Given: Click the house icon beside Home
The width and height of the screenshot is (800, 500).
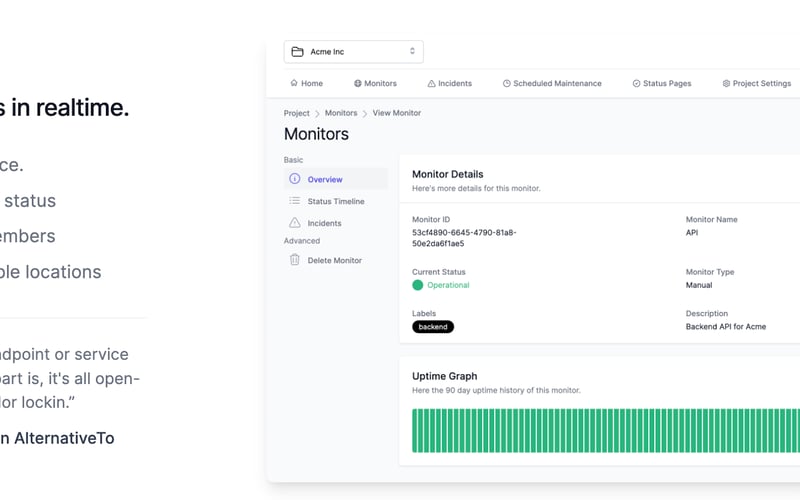Looking at the screenshot, I should (294, 83).
